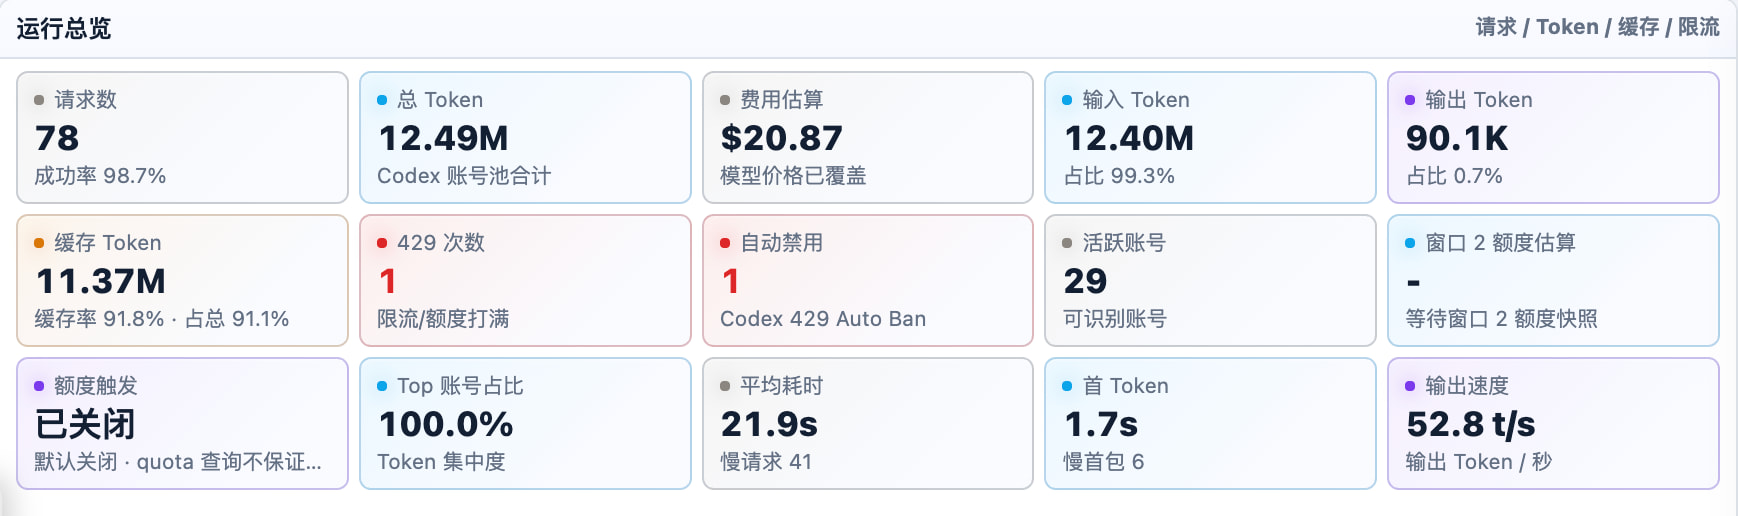Click the 活跃账号 card showing 29
This screenshot has height=516, width=1738.
pos(1210,280)
